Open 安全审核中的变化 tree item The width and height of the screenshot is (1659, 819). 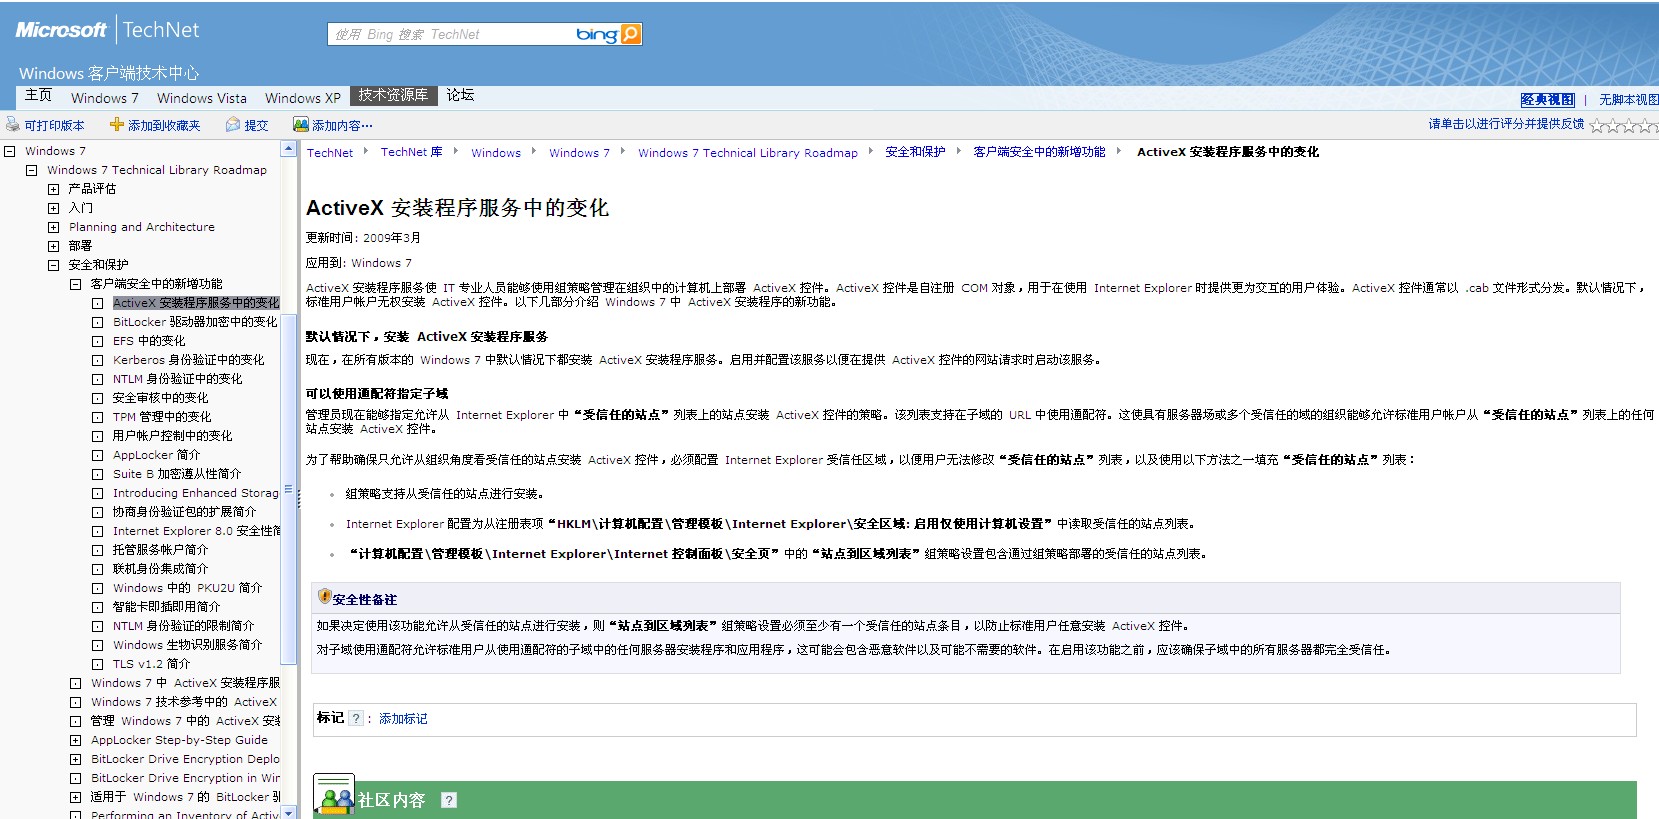(161, 398)
